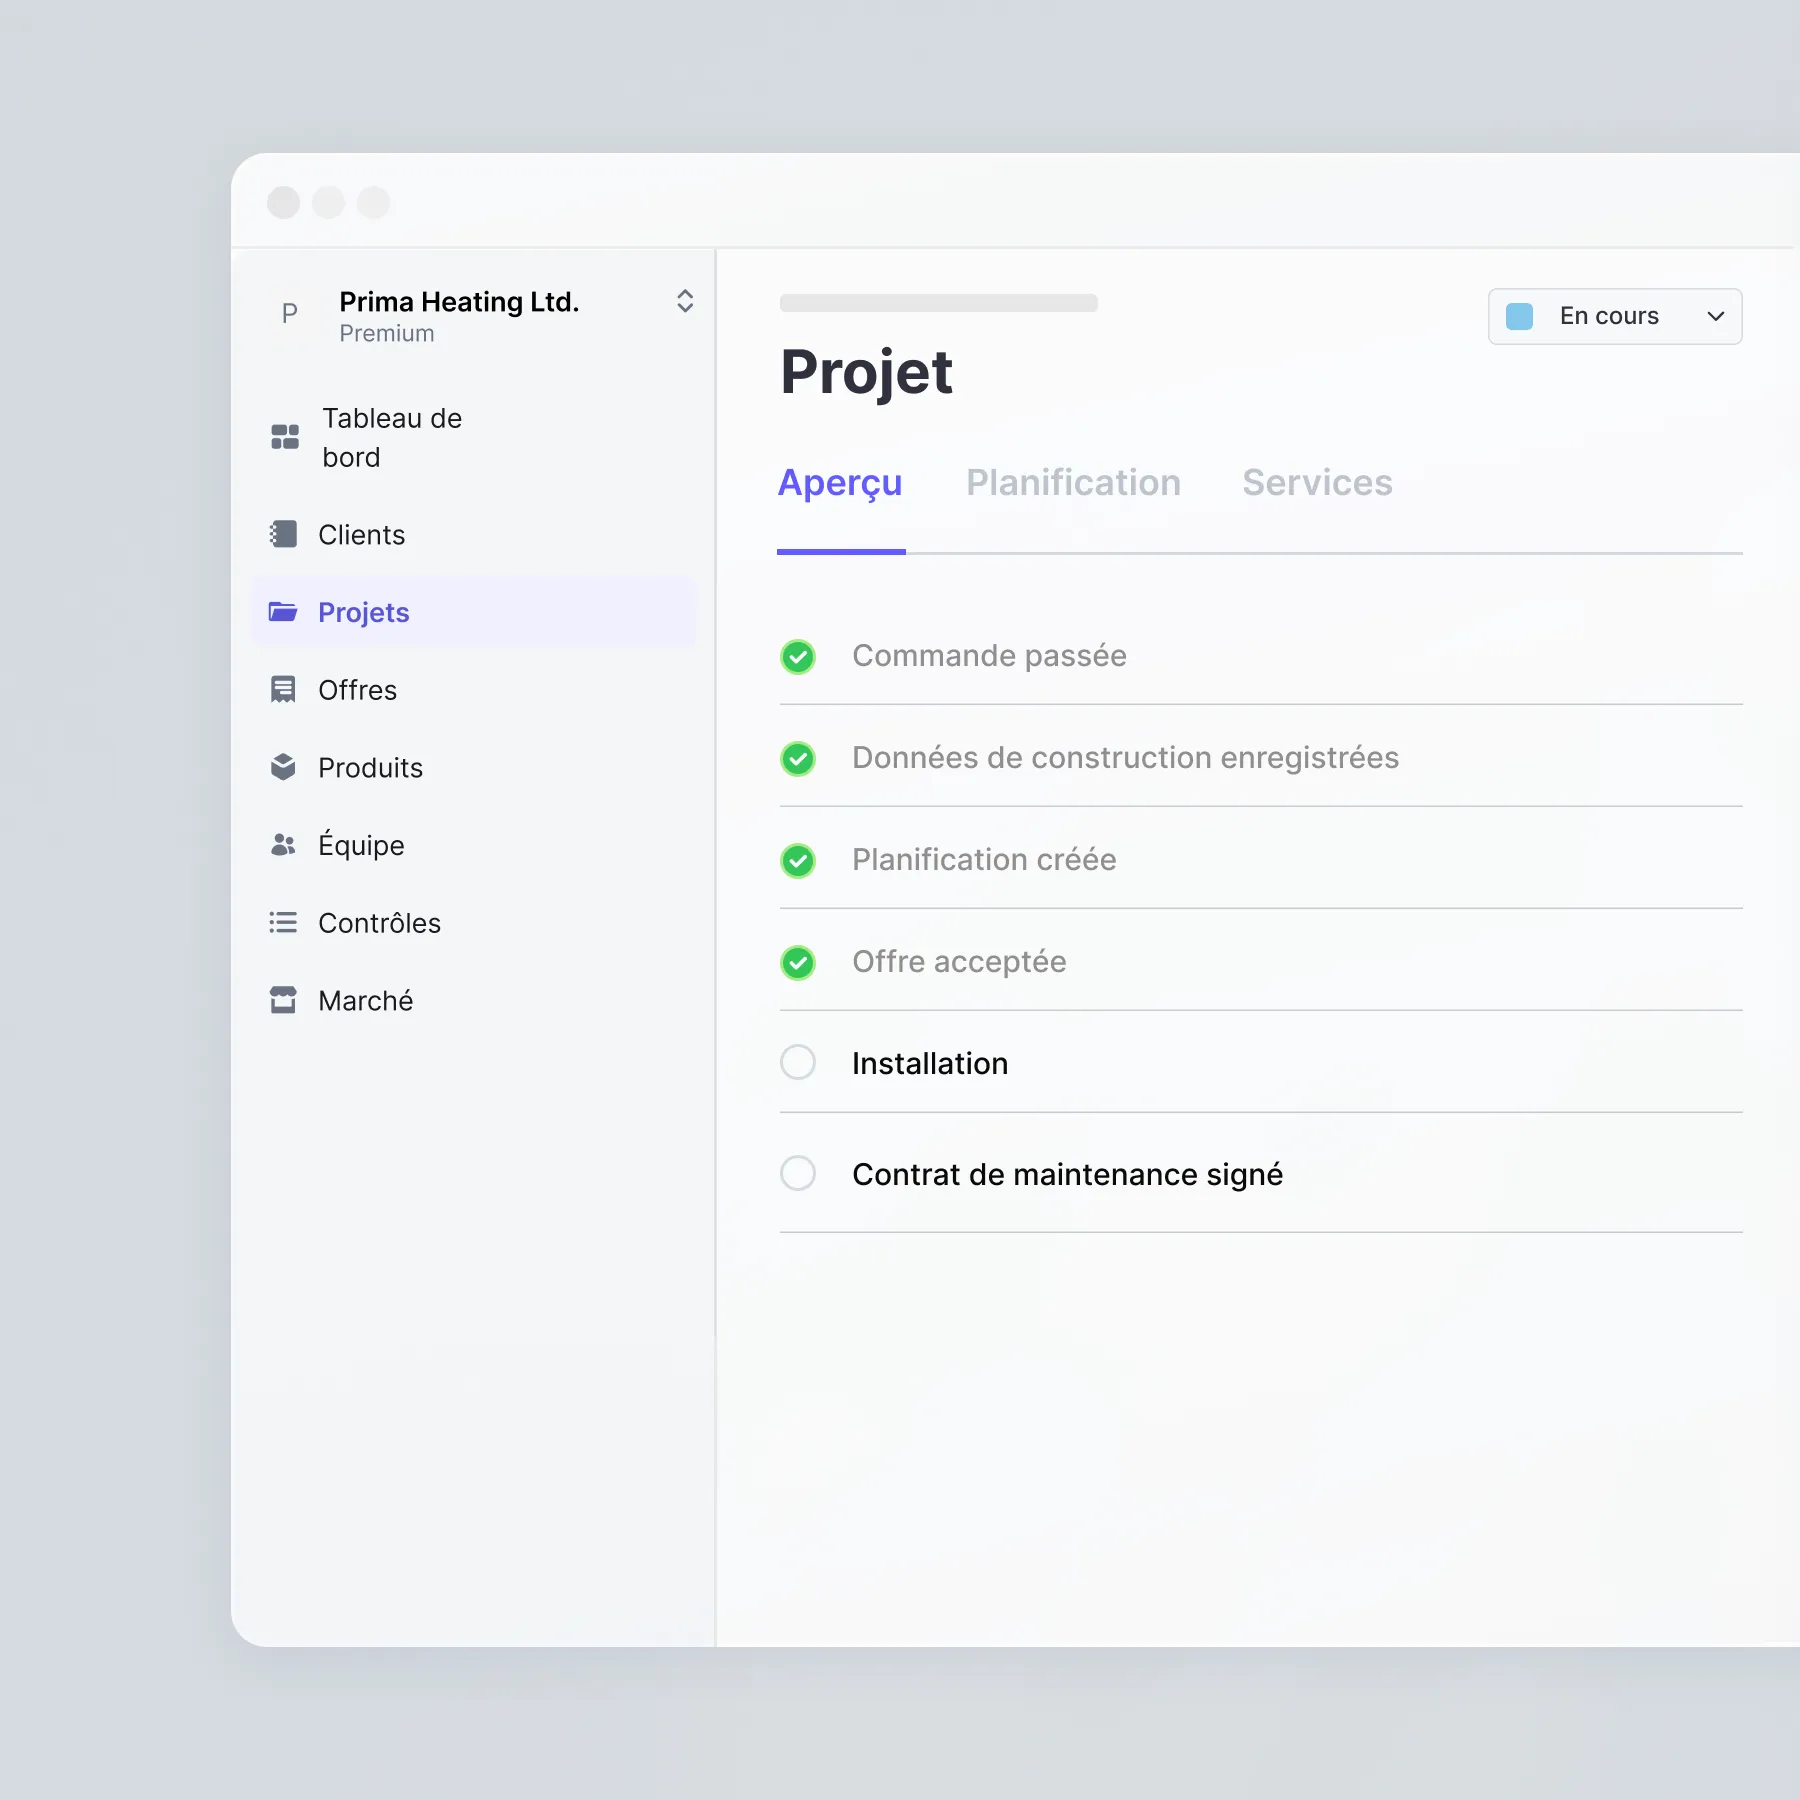Viewport: 1800px width, 1800px height.
Task: Click the Premium plan label
Action: point(387,333)
